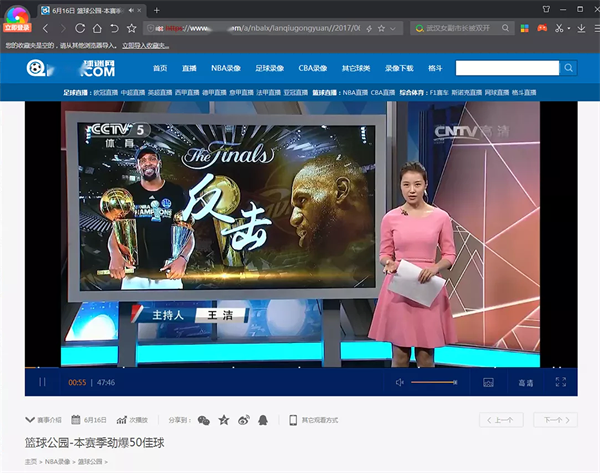
Task: Go back to the previous page
Action: coord(46,28)
